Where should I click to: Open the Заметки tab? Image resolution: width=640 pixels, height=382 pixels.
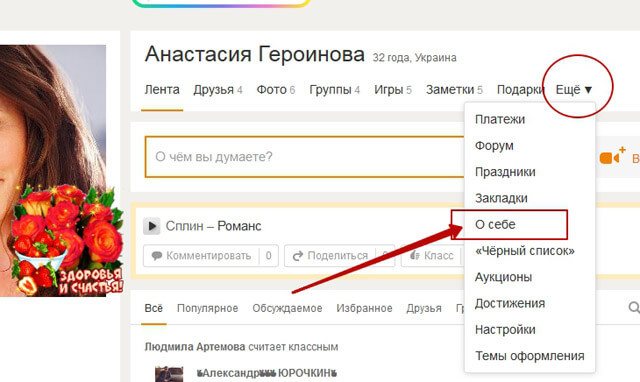pos(454,89)
